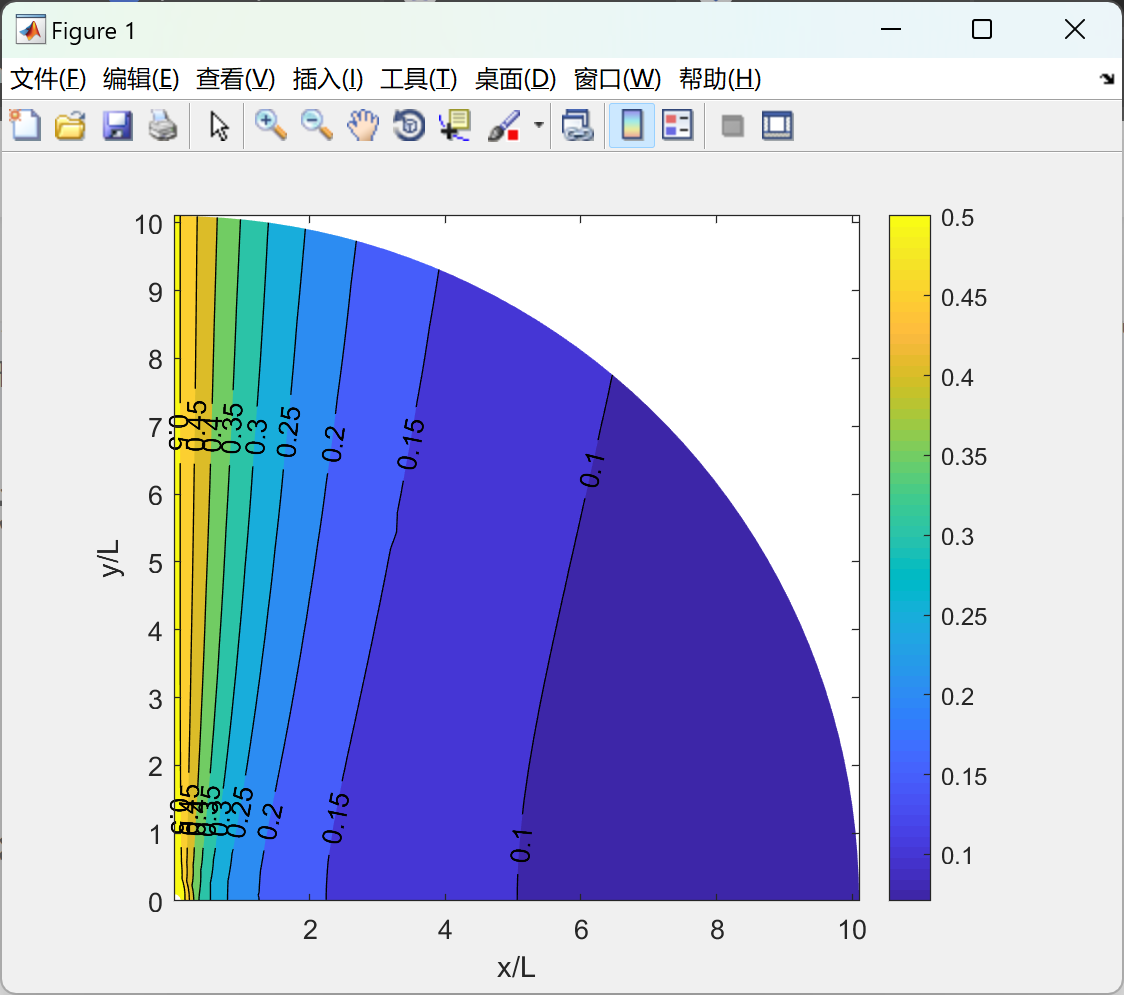Close the Figure 1 window
Screen dimensions: 1124x995
click(x=1075, y=29)
